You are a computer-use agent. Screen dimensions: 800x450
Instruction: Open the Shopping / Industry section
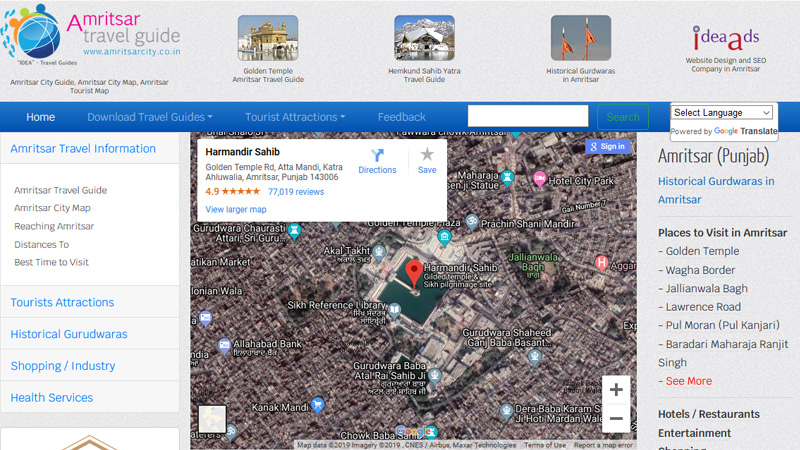tap(63, 366)
